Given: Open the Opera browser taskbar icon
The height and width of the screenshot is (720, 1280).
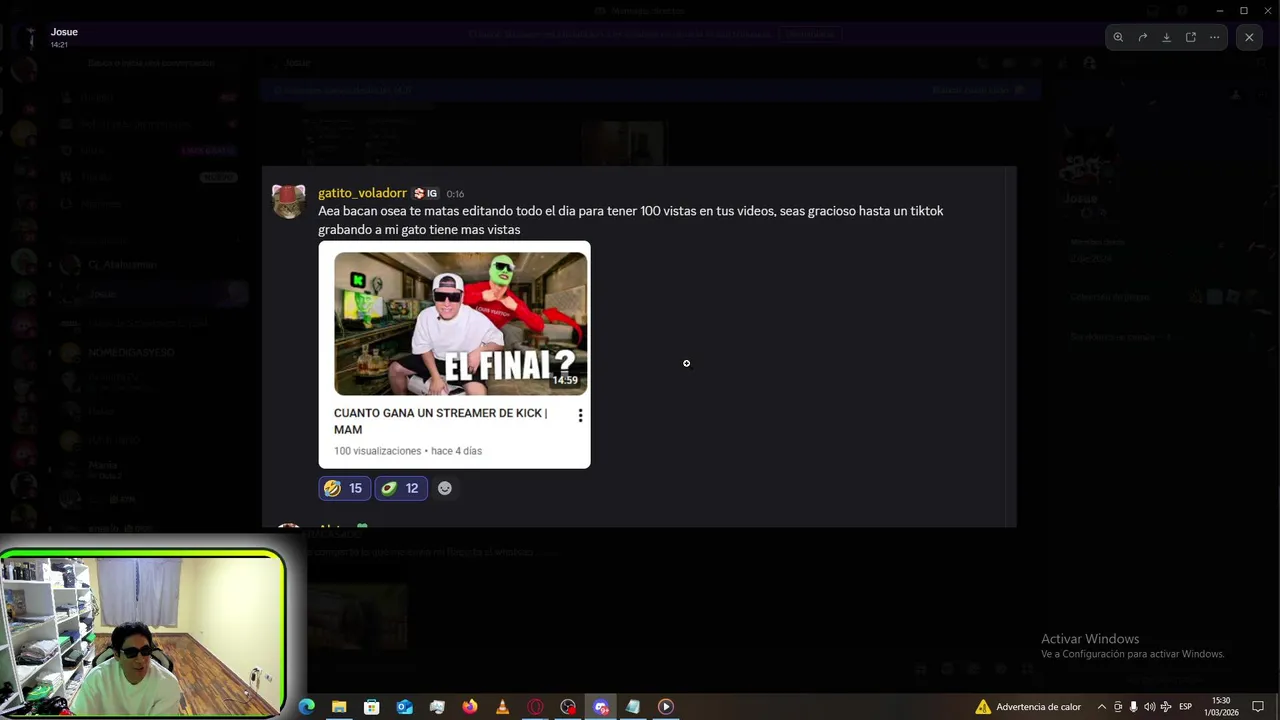Looking at the screenshot, I should tap(535, 707).
